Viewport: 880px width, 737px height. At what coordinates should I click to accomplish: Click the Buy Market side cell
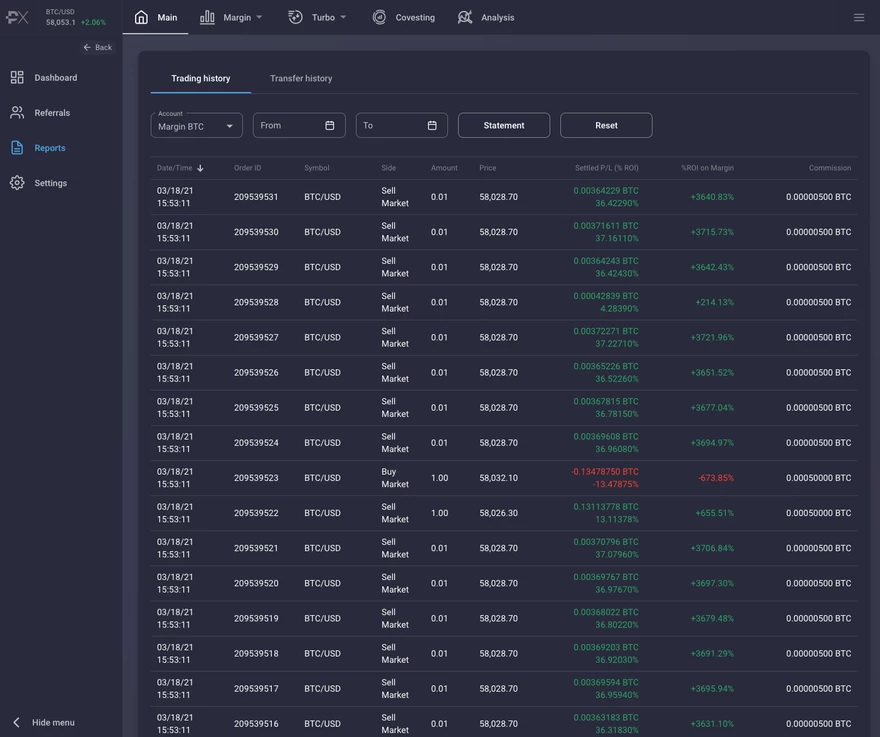pyautogui.click(x=395, y=478)
